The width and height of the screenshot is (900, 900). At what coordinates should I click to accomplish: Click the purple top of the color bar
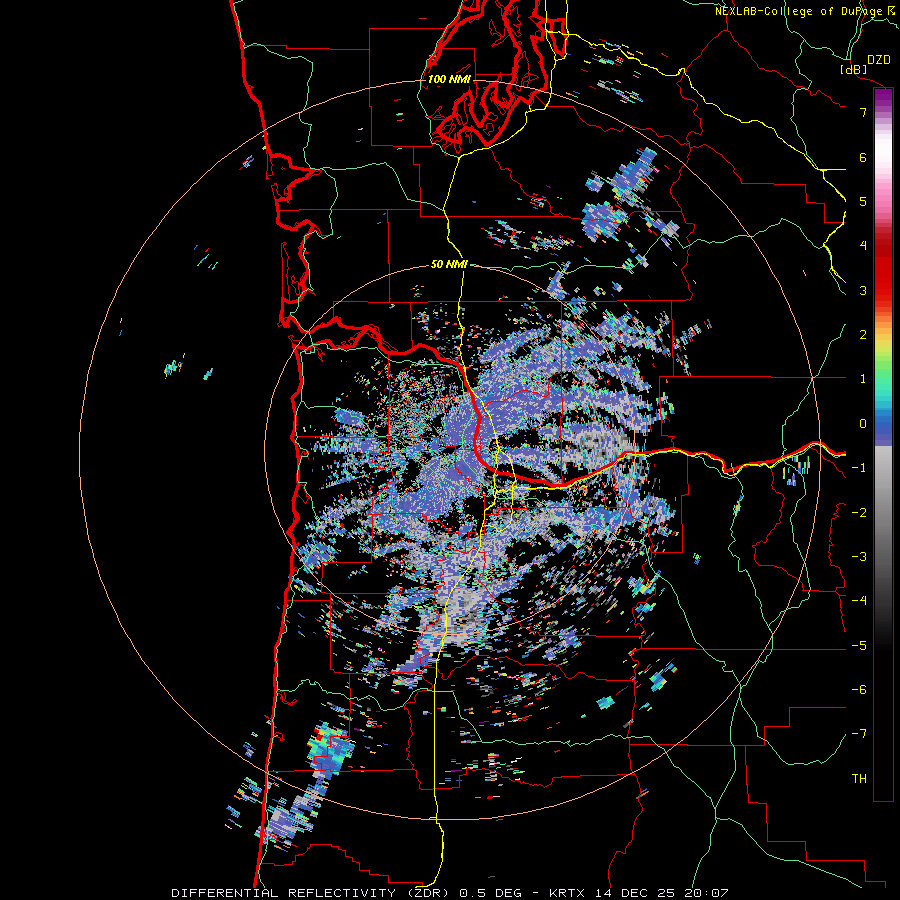883,98
